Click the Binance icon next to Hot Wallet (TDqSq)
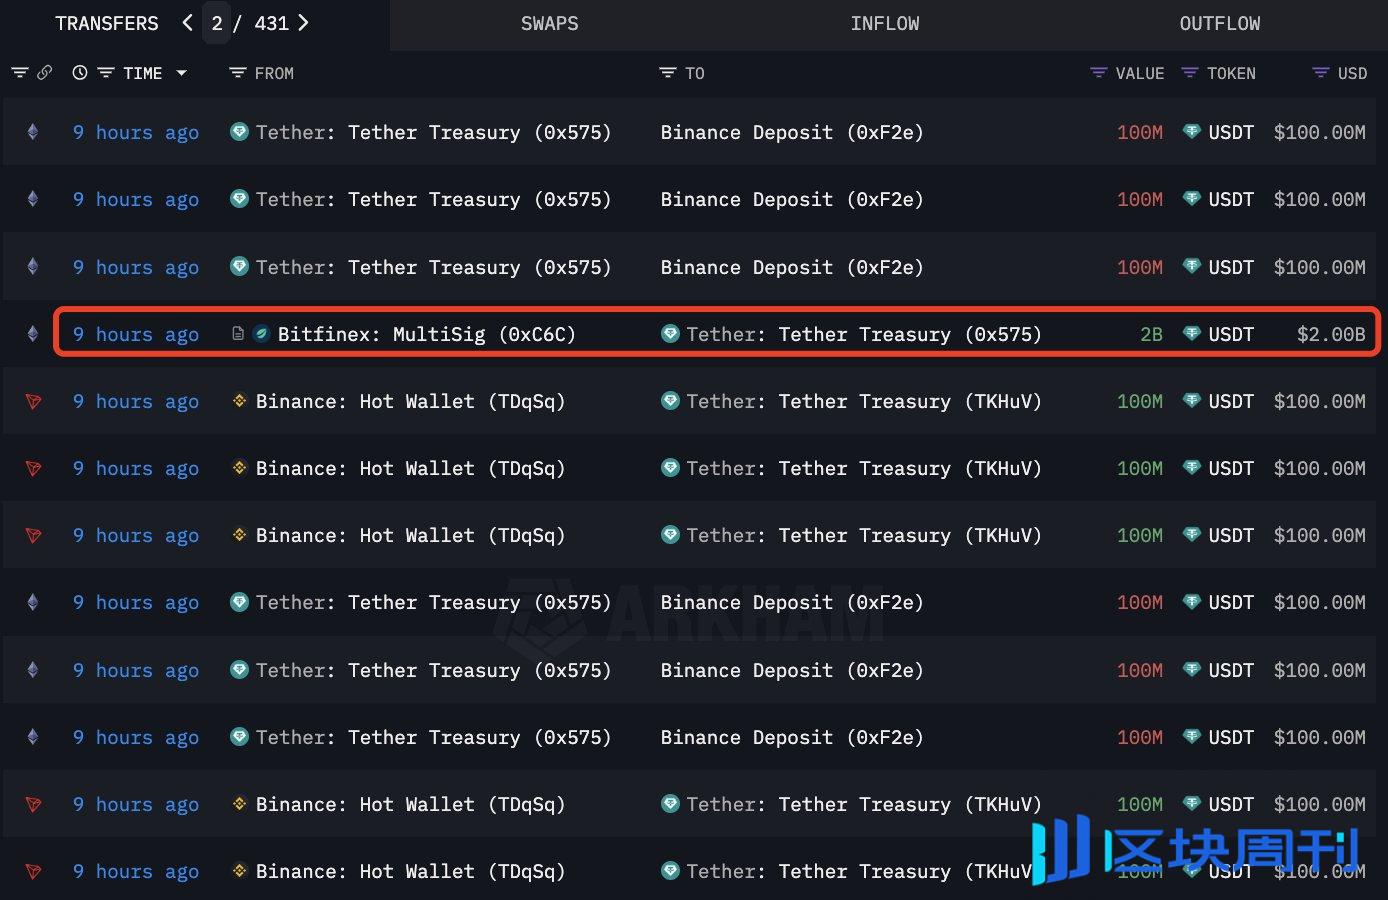The image size is (1388, 900). pos(239,401)
